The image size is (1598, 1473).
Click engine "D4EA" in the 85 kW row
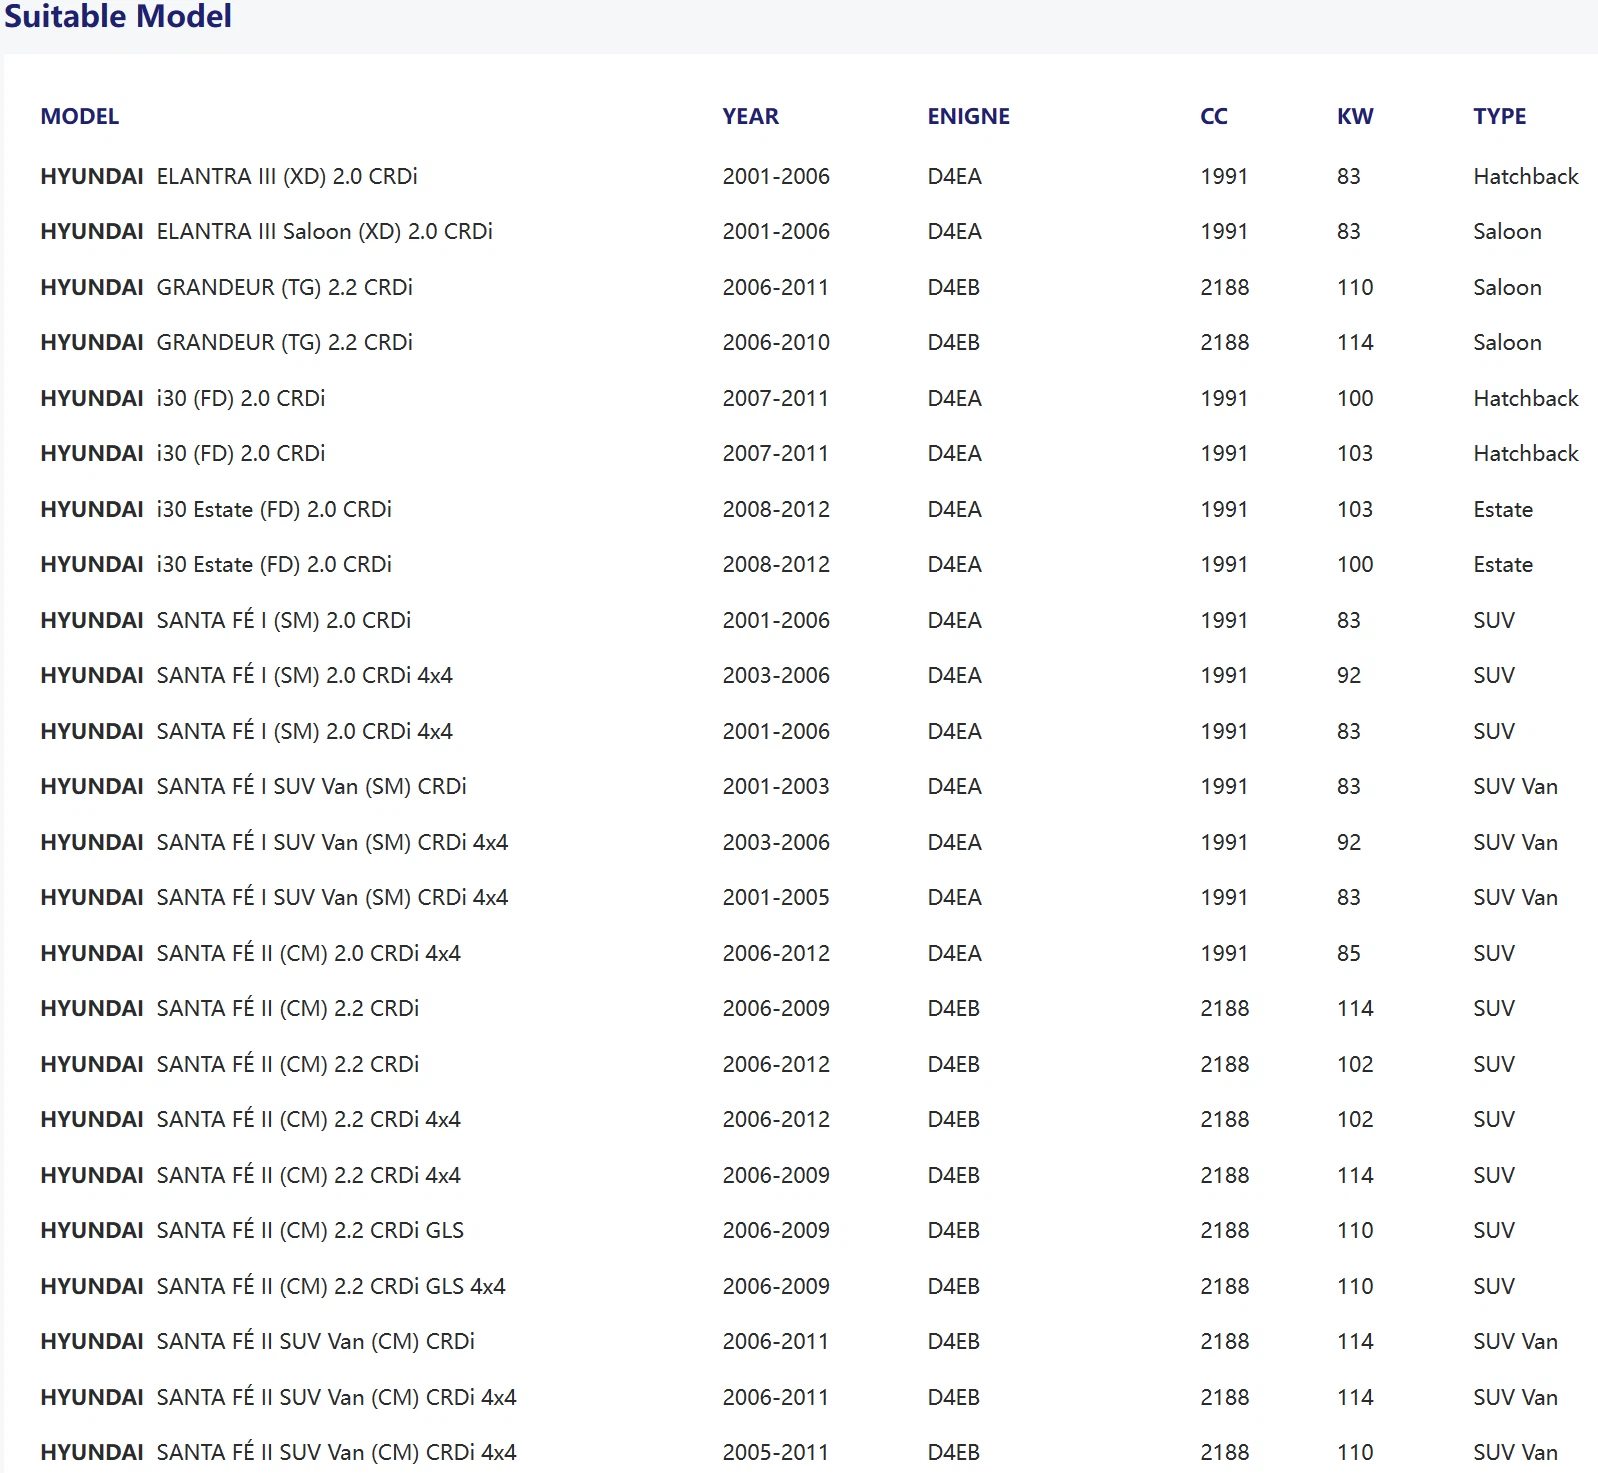(x=955, y=954)
